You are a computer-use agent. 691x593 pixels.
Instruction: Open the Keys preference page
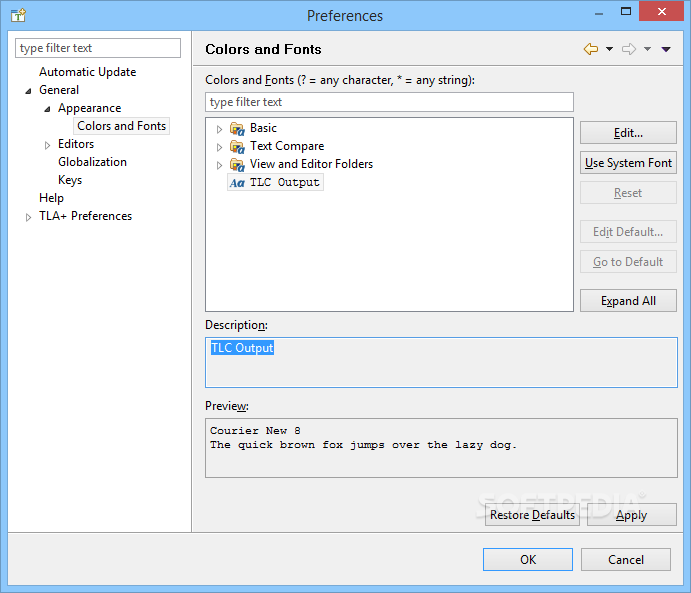pos(70,180)
